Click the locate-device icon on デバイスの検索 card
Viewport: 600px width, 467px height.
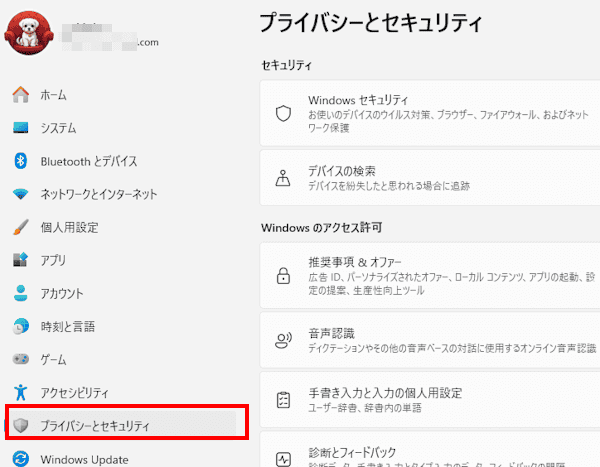[x=283, y=178]
